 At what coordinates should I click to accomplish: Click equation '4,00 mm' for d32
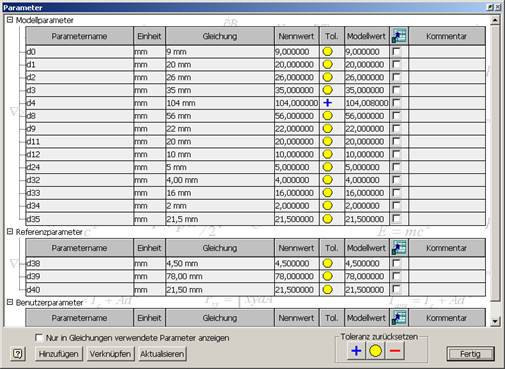(220, 180)
